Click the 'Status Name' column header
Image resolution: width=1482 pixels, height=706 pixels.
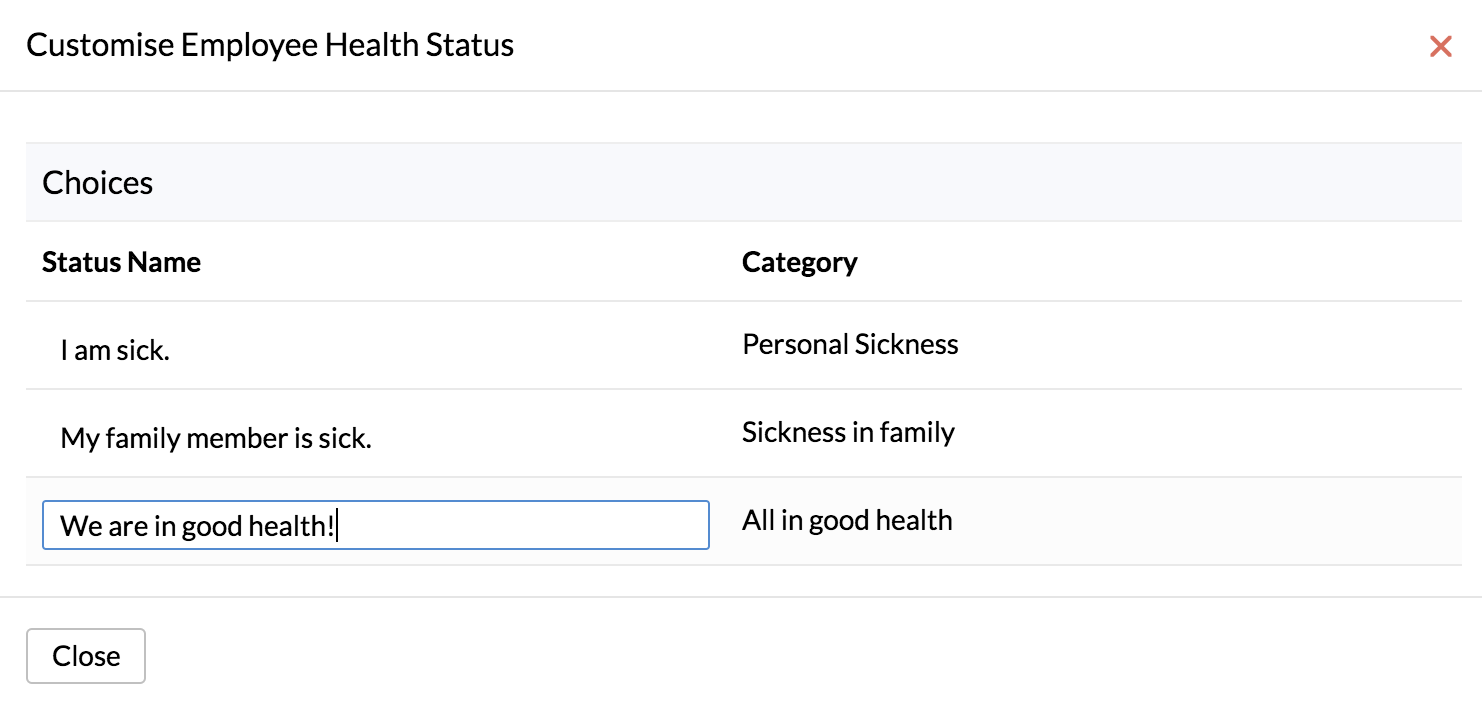(121, 262)
